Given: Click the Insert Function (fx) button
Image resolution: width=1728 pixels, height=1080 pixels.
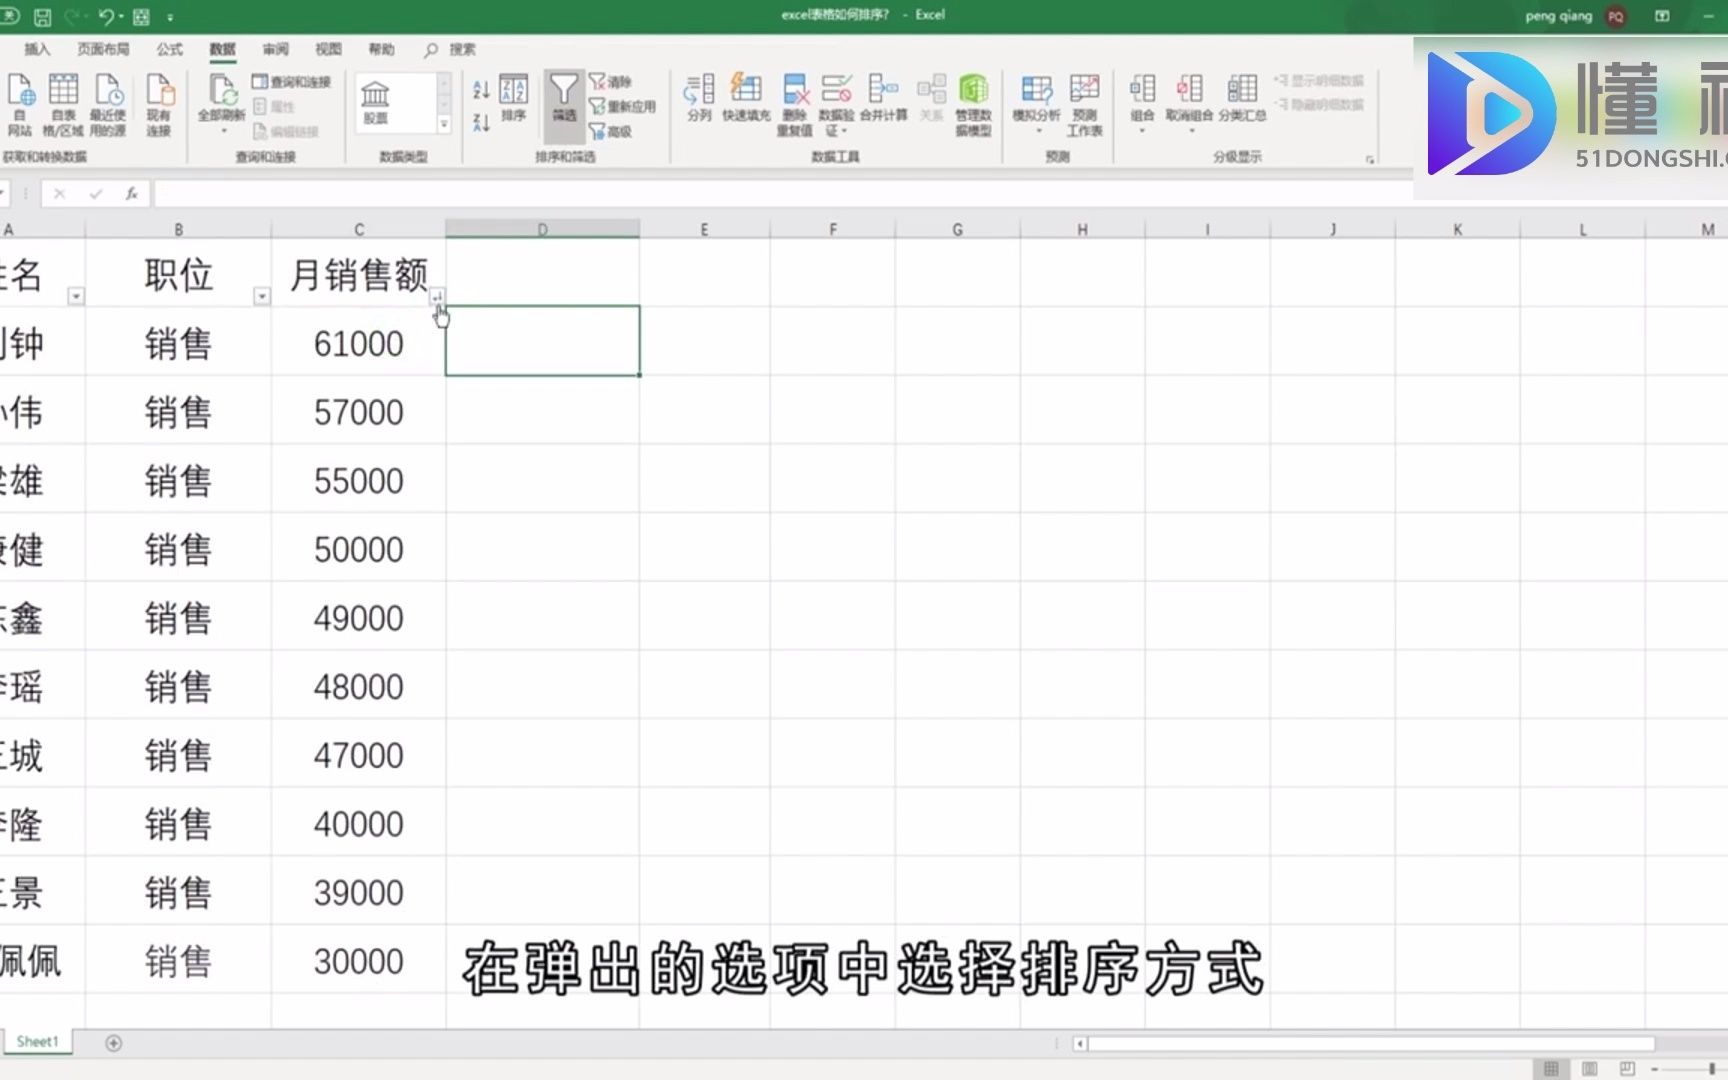Looking at the screenshot, I should click(x=131, y=194).
